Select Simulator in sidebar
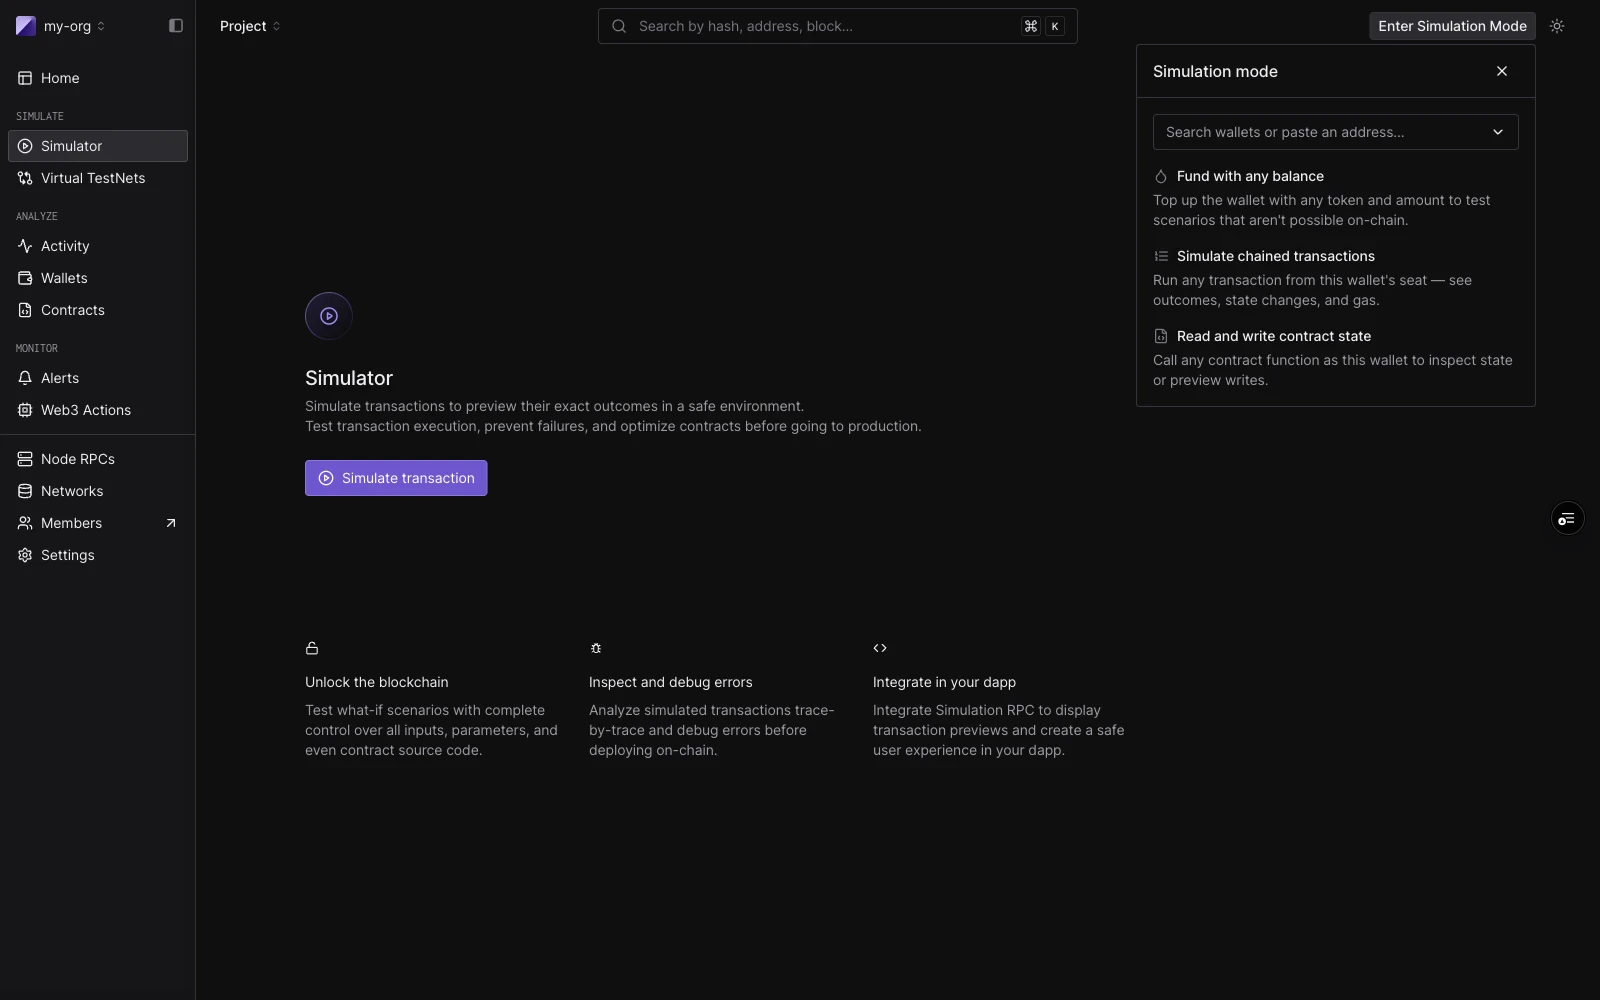This screenshot has height=1000, width=1600. coord(98,146)
